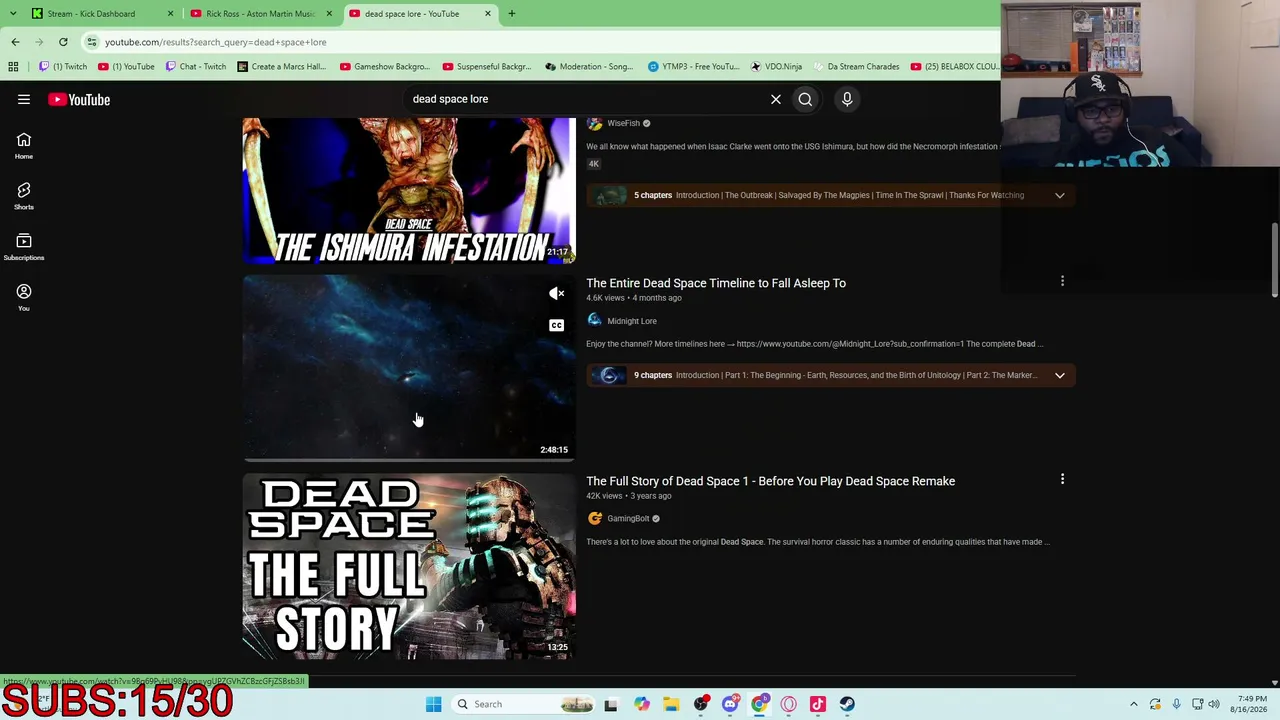Go to the YouTube logo home link

click(79, 99)
